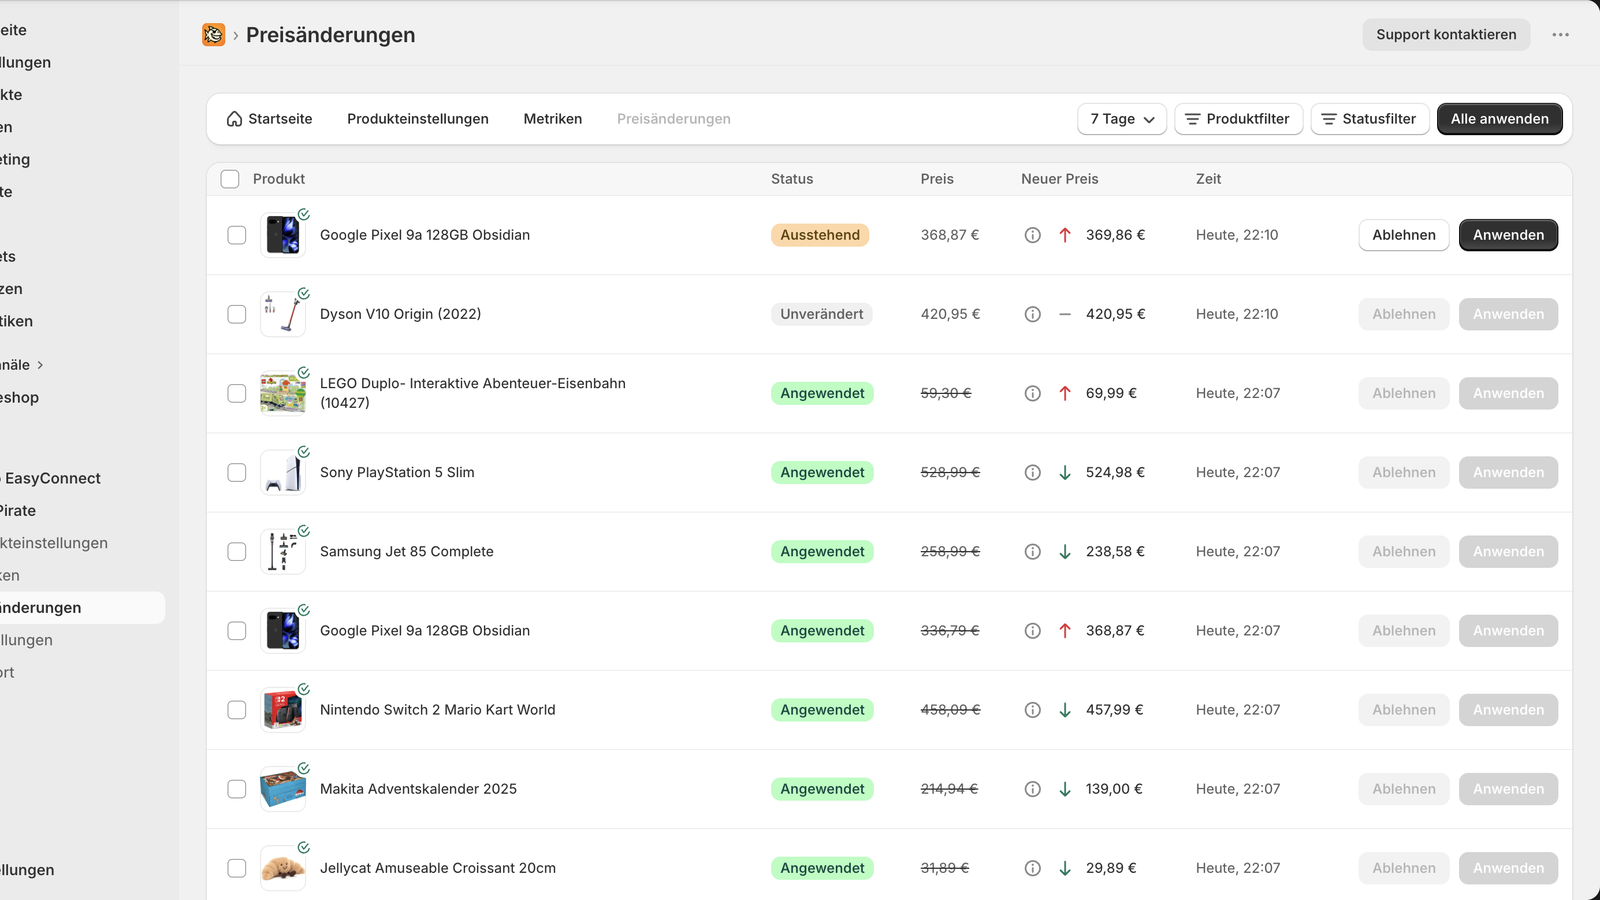Open Sony PlayStation 5 Slim thumbnail
This screenshot has width=1600, height=900.
(283, 472)
